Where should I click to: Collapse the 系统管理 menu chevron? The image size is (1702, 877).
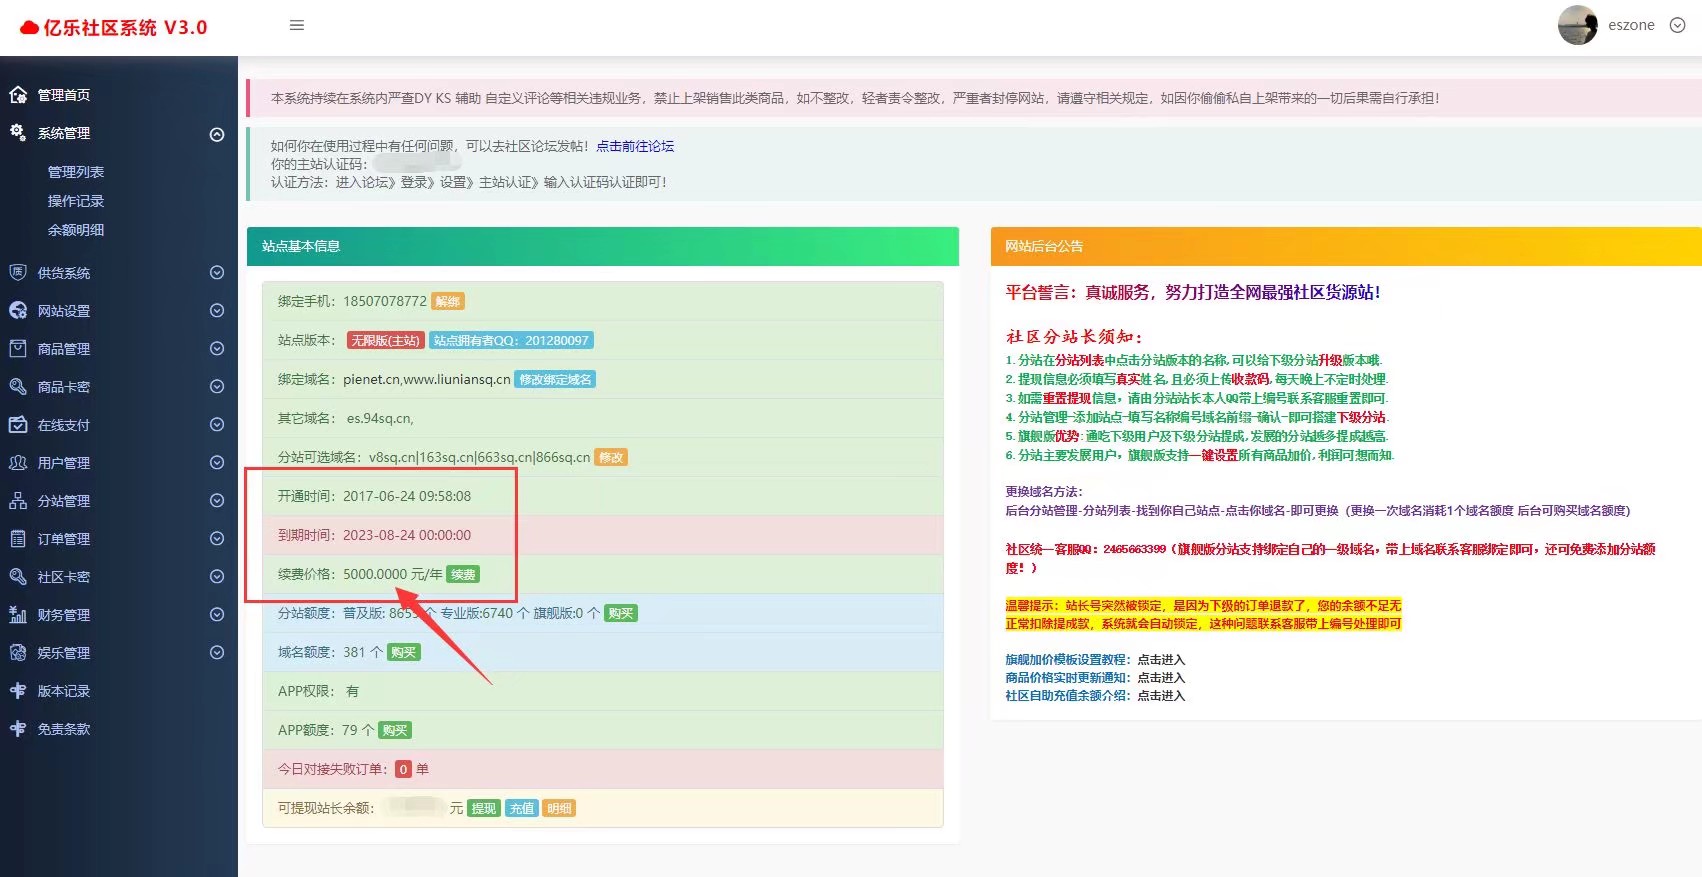point(217,134)
